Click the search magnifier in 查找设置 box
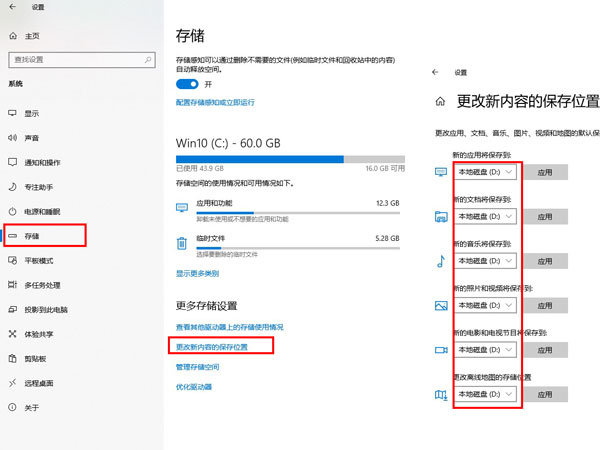The image size is (600, 450). tap(148, 60)
